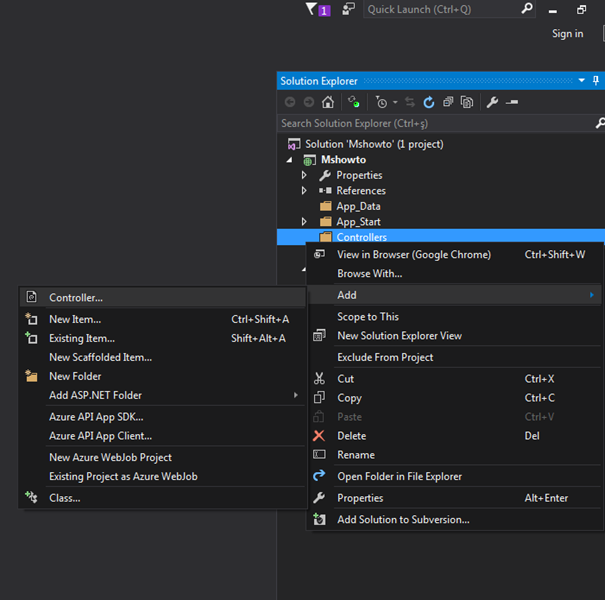Choose New Solution Explorer View
The width and height of the screenshot is (605, 600).
[x=399, y=336]
